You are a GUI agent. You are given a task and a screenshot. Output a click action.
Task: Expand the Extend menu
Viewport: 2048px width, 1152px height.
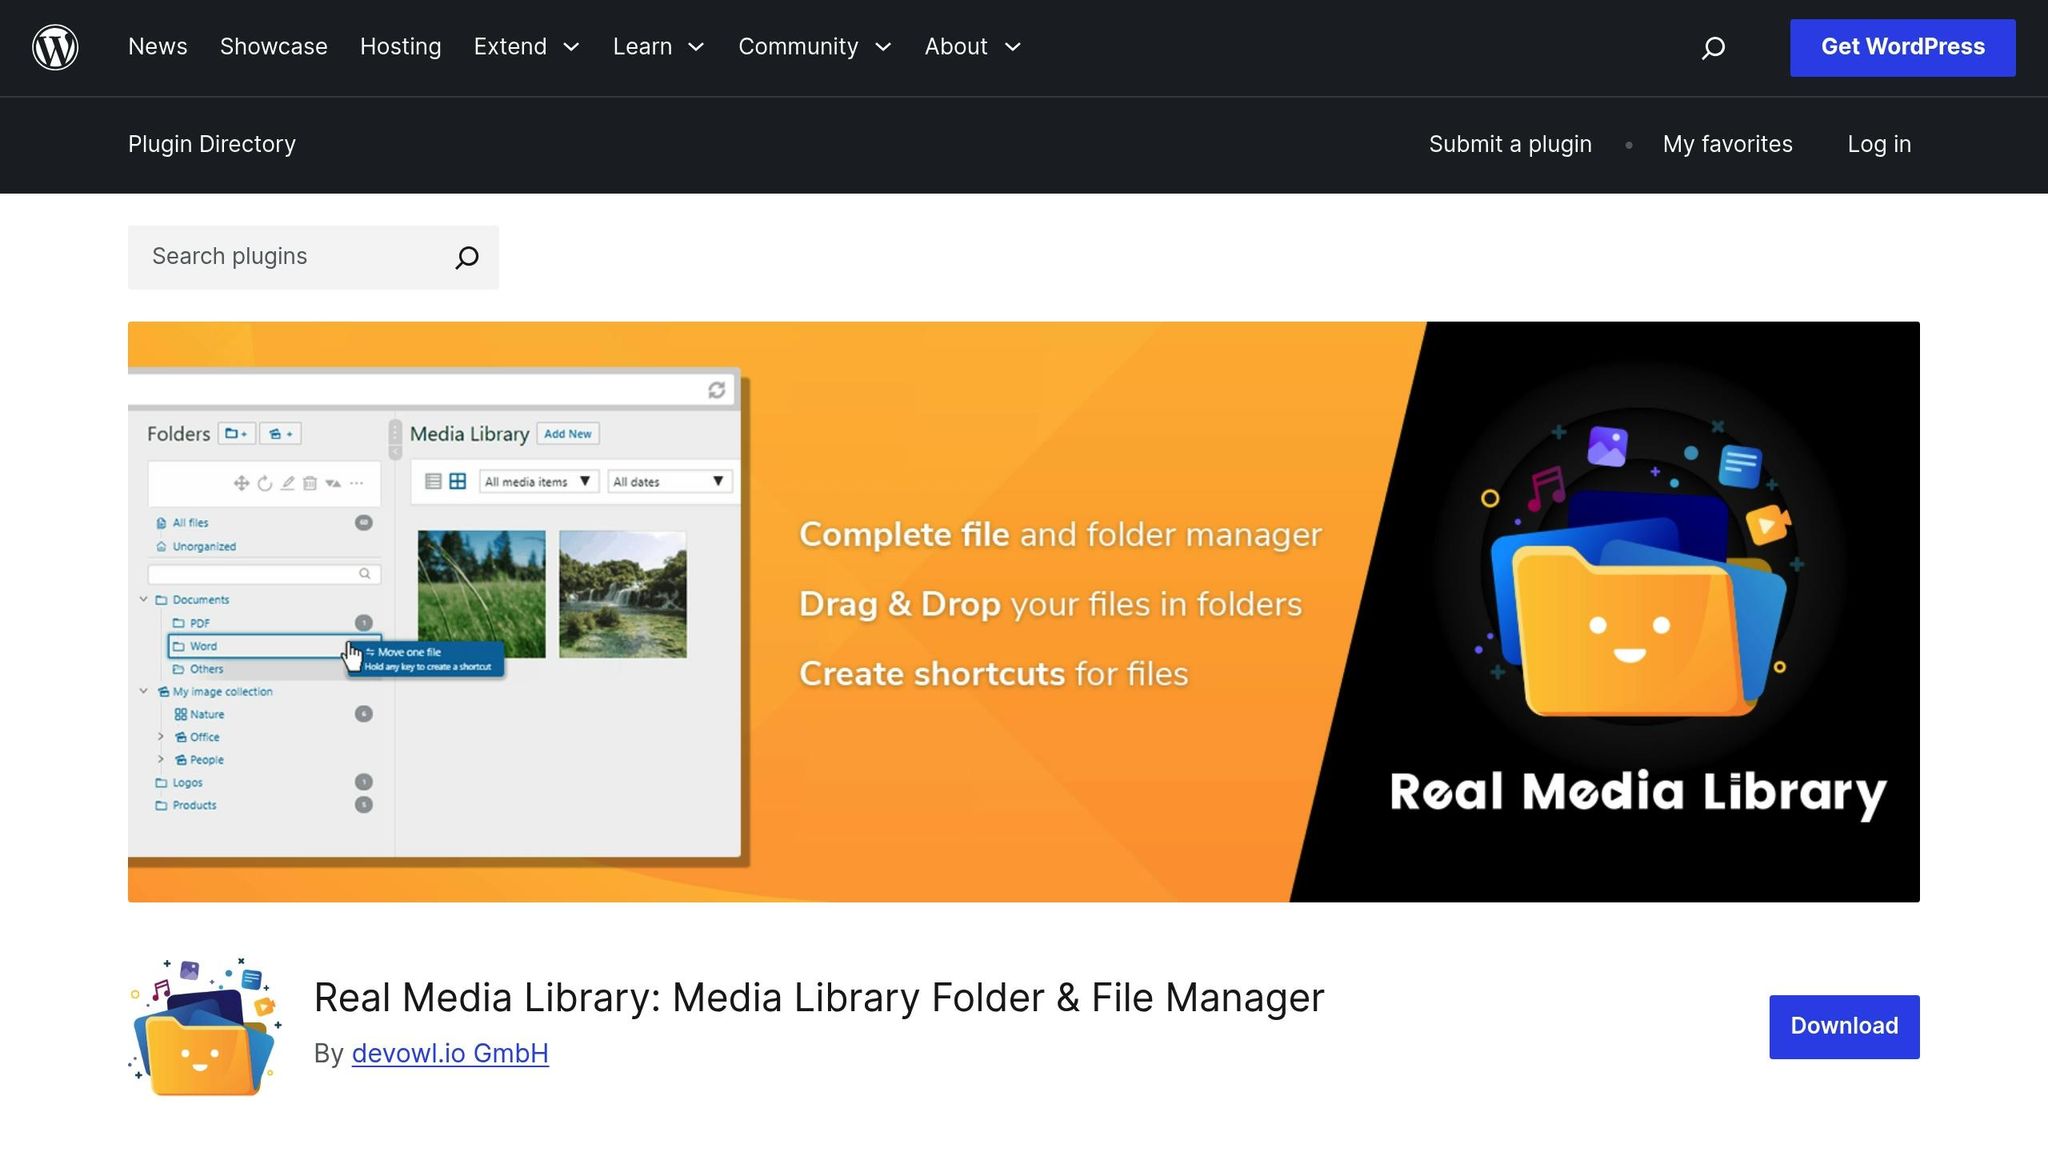tap(526, 47)
